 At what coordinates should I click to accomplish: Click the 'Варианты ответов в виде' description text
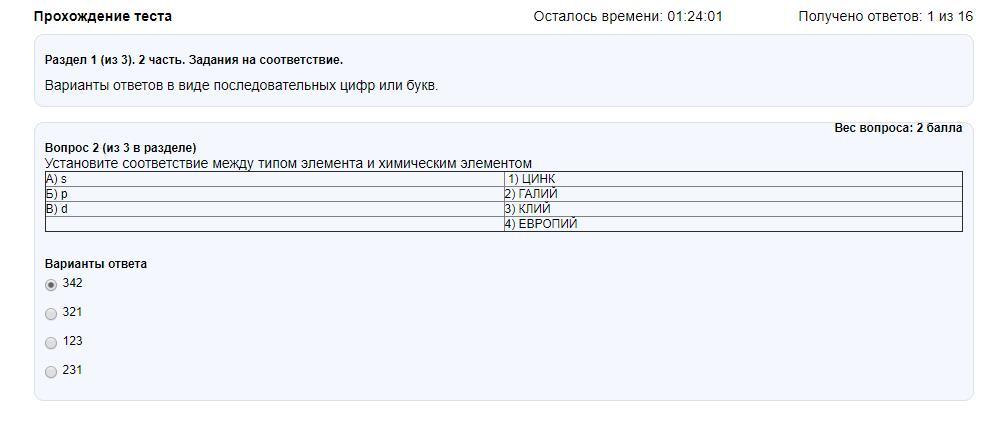241,85
